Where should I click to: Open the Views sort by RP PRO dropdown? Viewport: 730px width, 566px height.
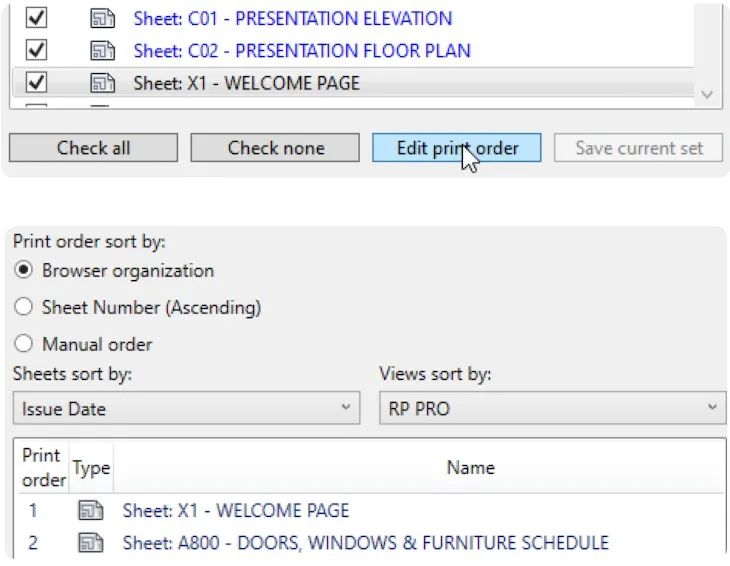pos(553,408)
